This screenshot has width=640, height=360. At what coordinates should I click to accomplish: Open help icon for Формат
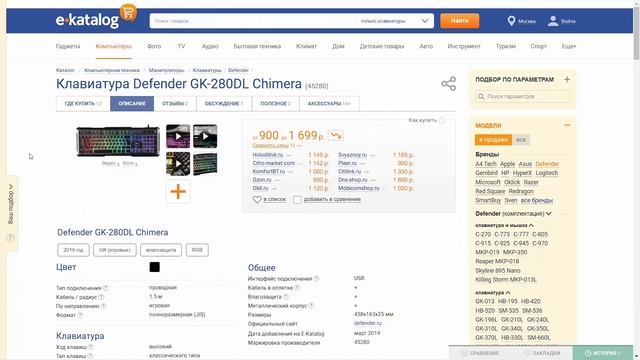[x=80, y=315]
